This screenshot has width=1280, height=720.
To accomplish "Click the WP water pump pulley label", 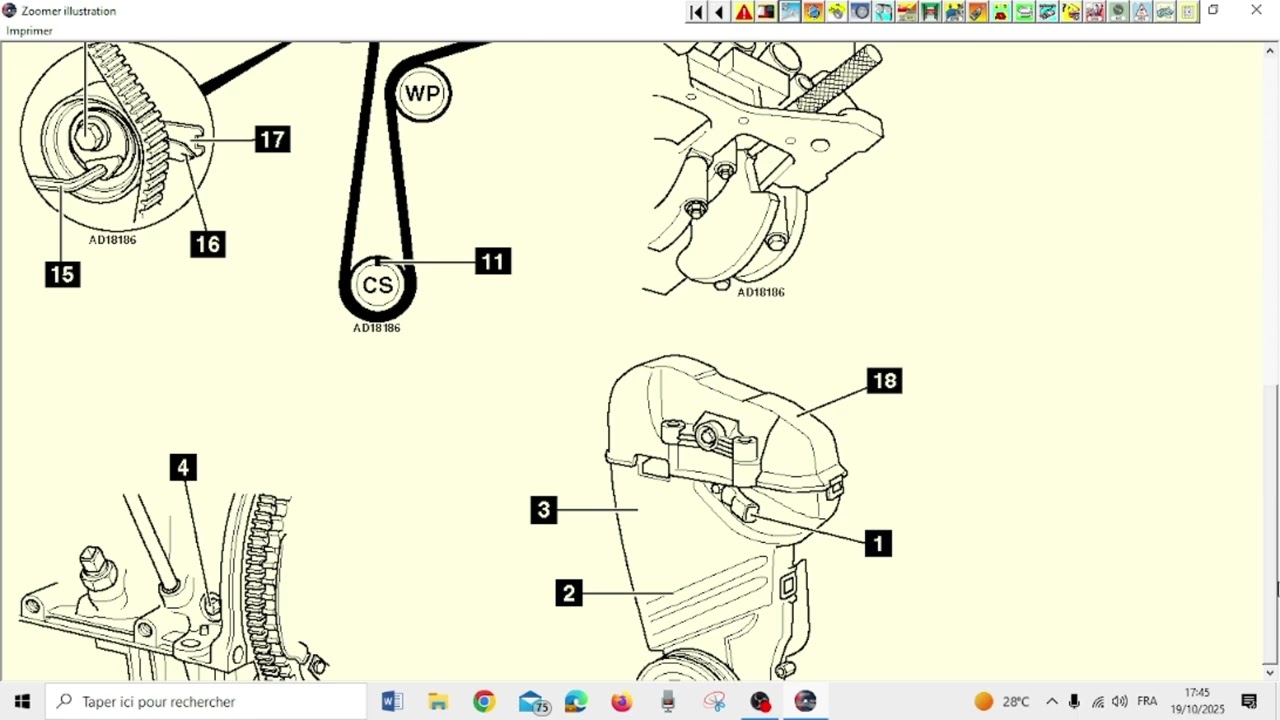I will click(422, 94).
